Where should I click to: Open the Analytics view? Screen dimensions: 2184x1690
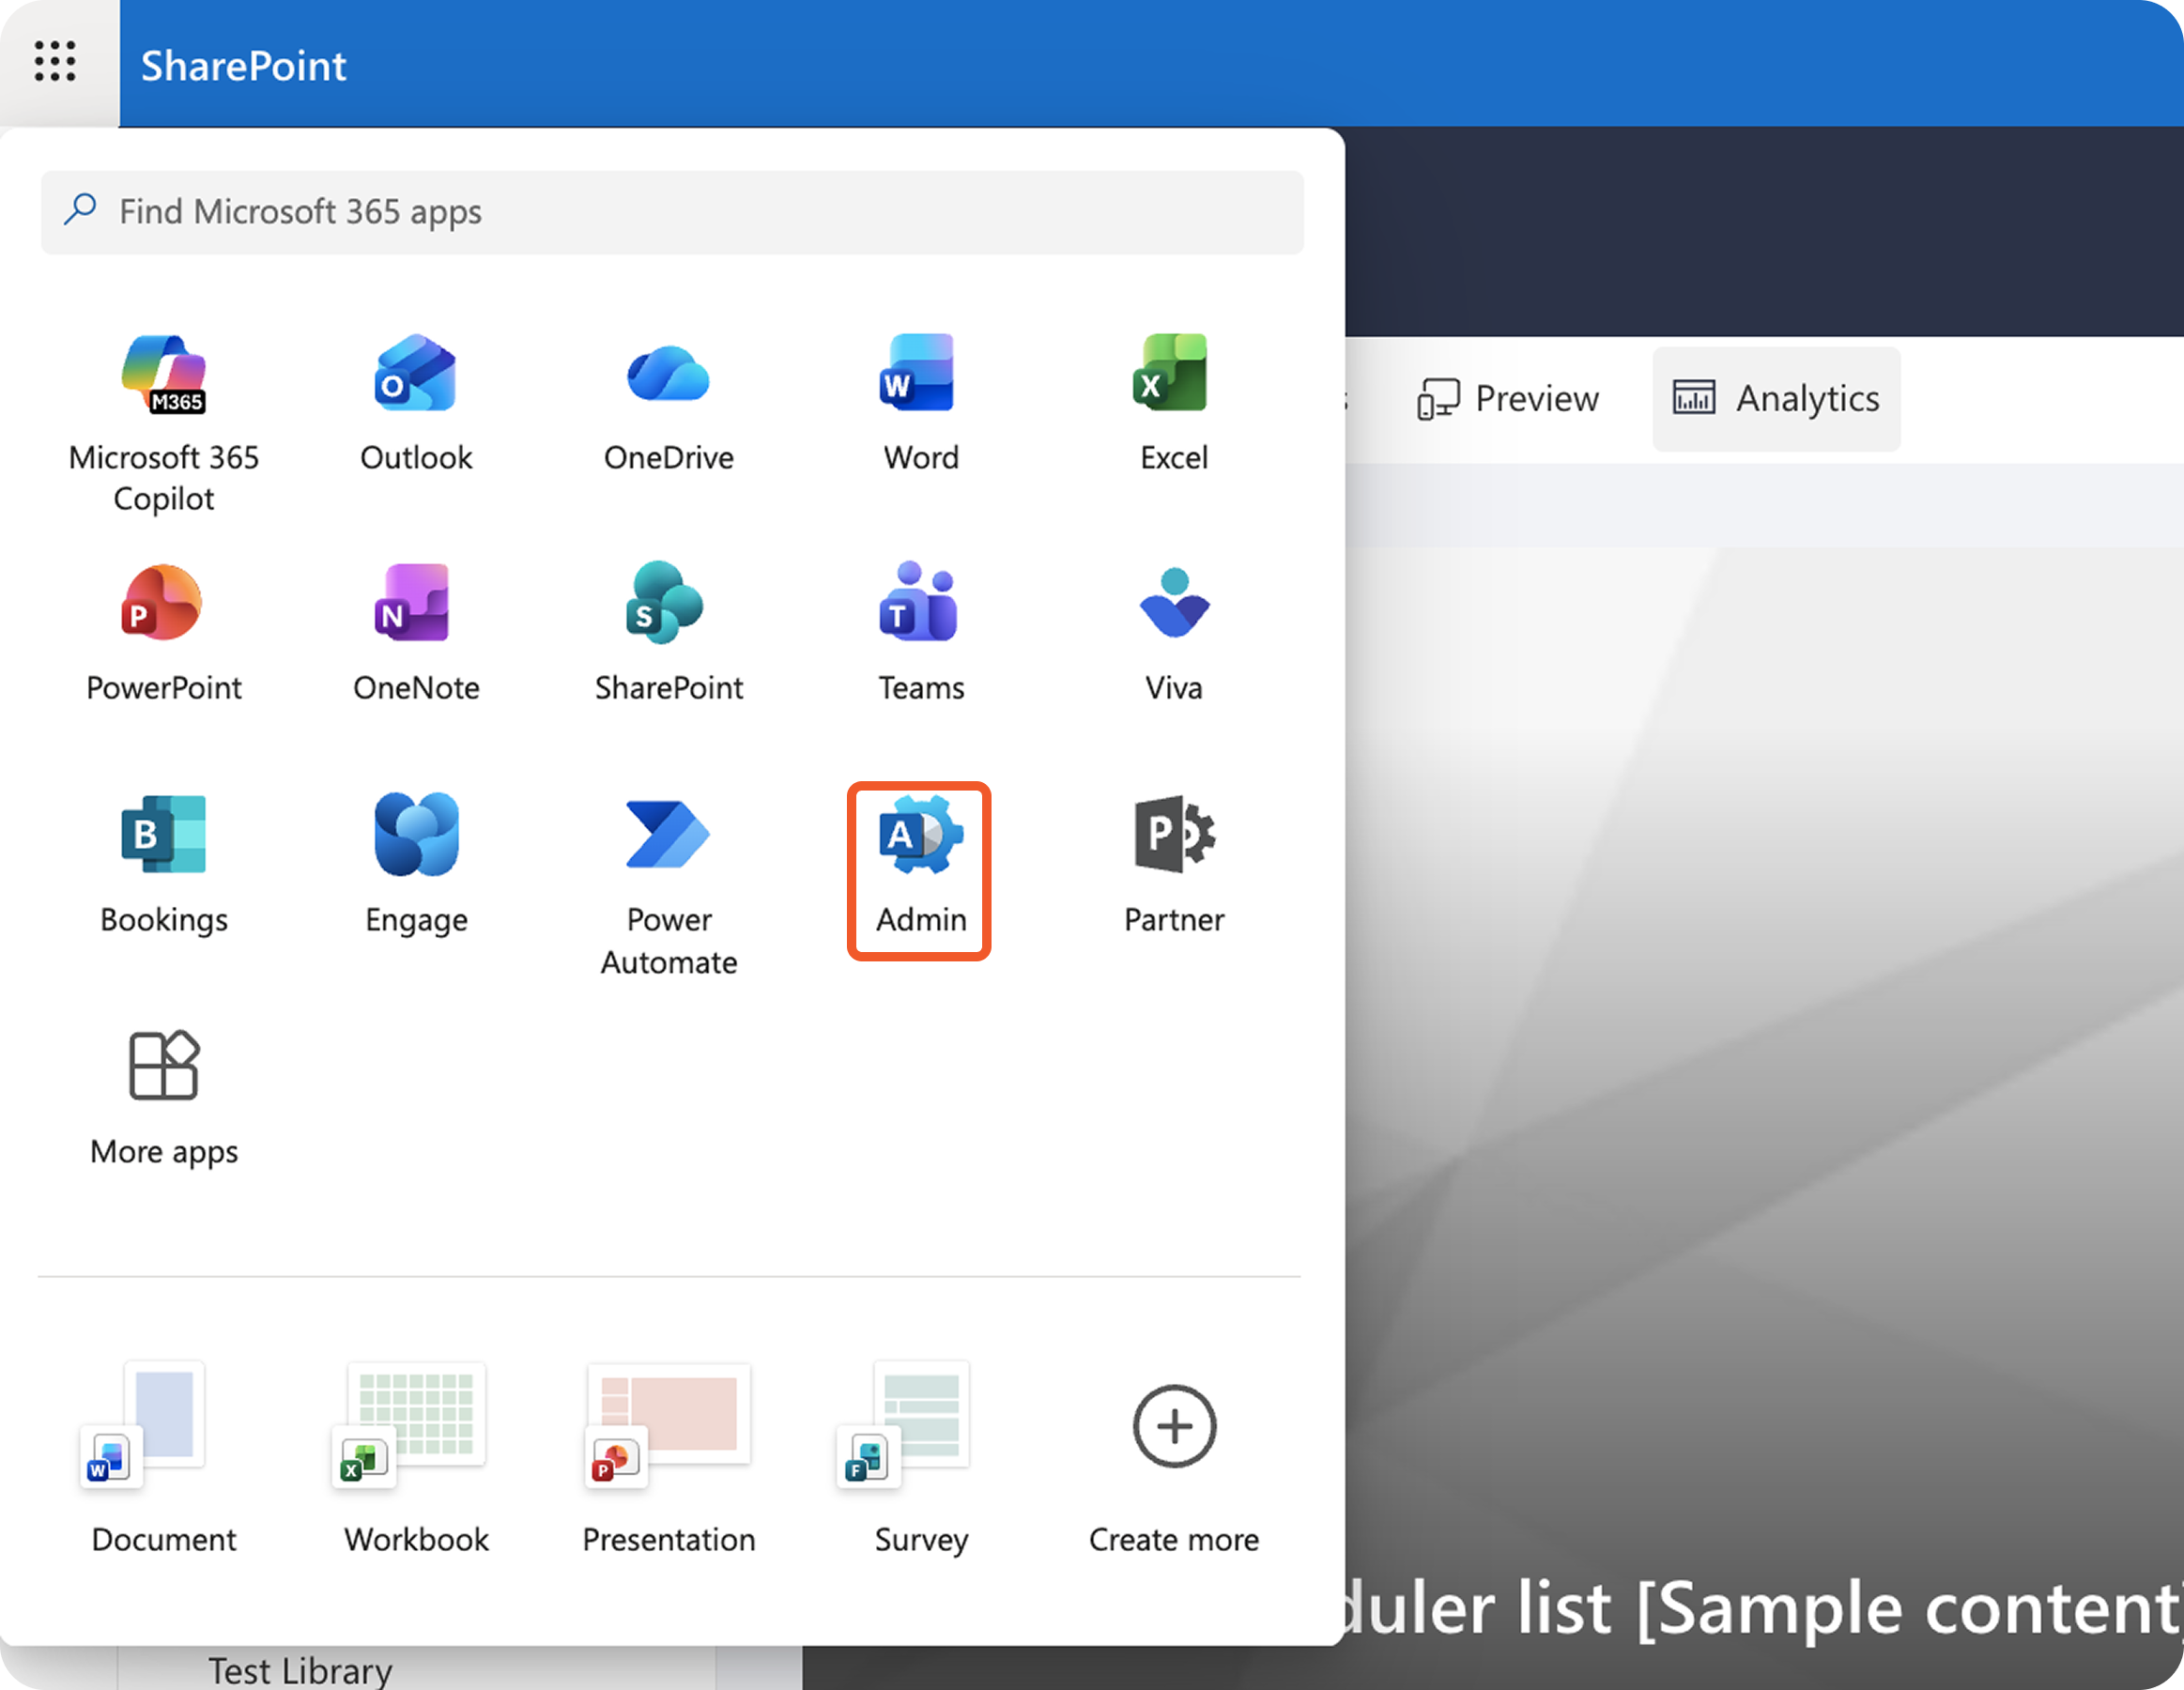[x=1776, y=399]
